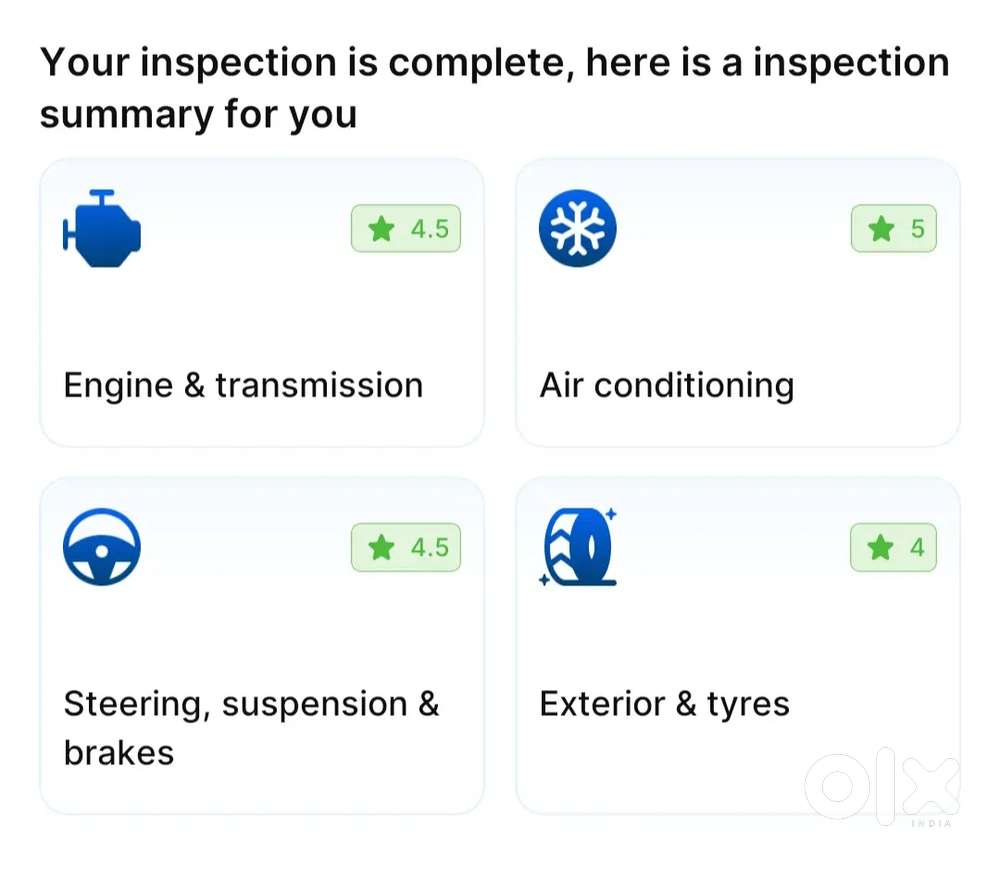Screen dimensions: 1000x881
Task: Click the 4.5 rating badge for Steering
Action: (406, 548)
